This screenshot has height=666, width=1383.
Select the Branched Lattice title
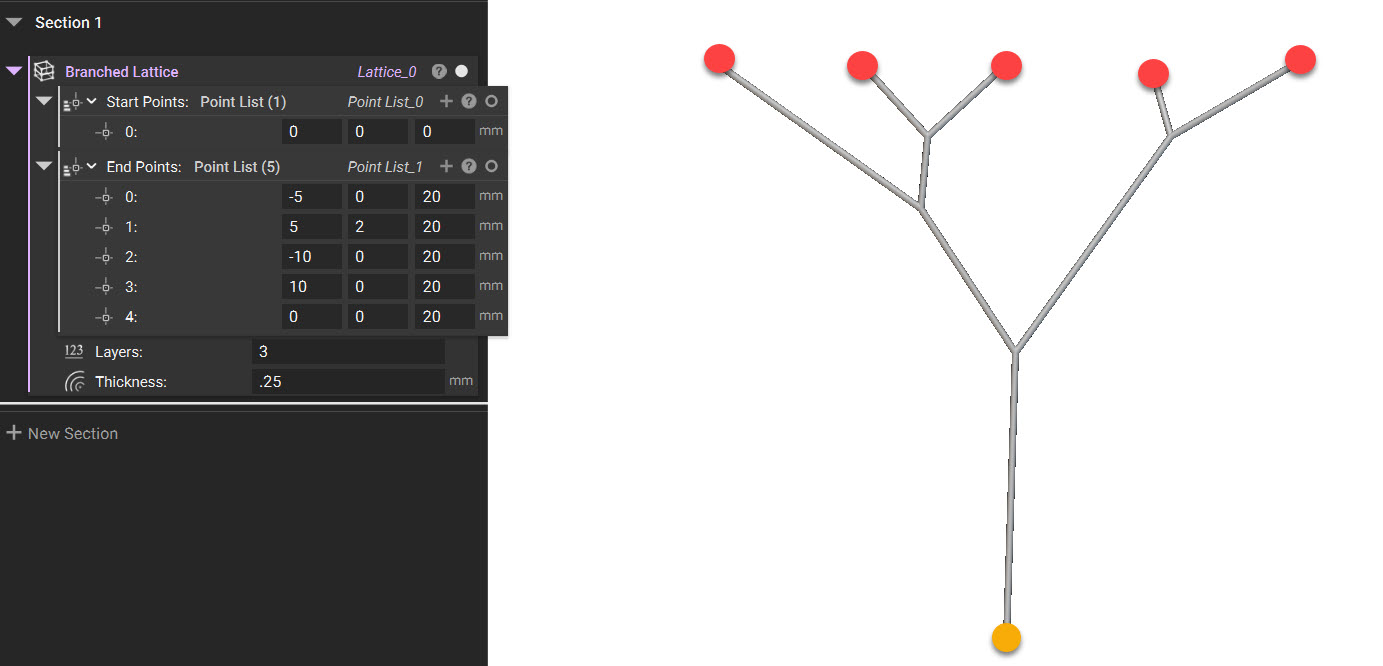pyautogui.click(x=122, y=72)
